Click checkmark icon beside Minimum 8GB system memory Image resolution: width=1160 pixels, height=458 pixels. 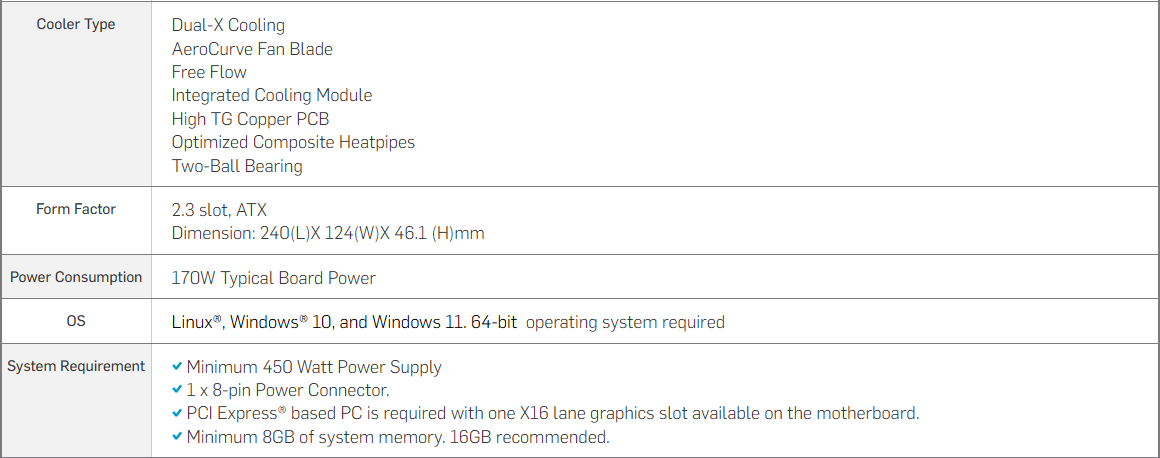[x=177, y=437]
